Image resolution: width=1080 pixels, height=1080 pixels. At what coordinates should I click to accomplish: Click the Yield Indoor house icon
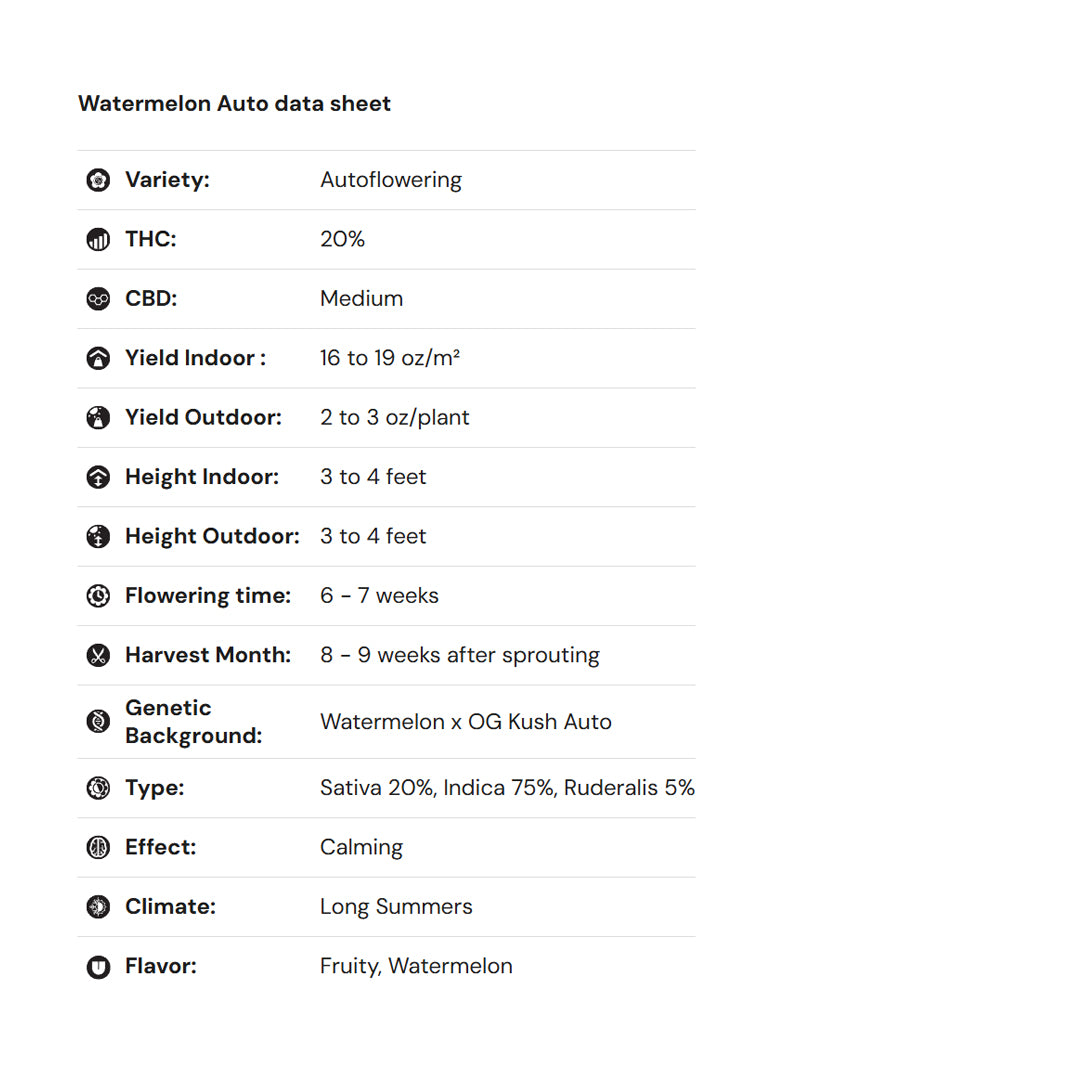coord(98,359)
